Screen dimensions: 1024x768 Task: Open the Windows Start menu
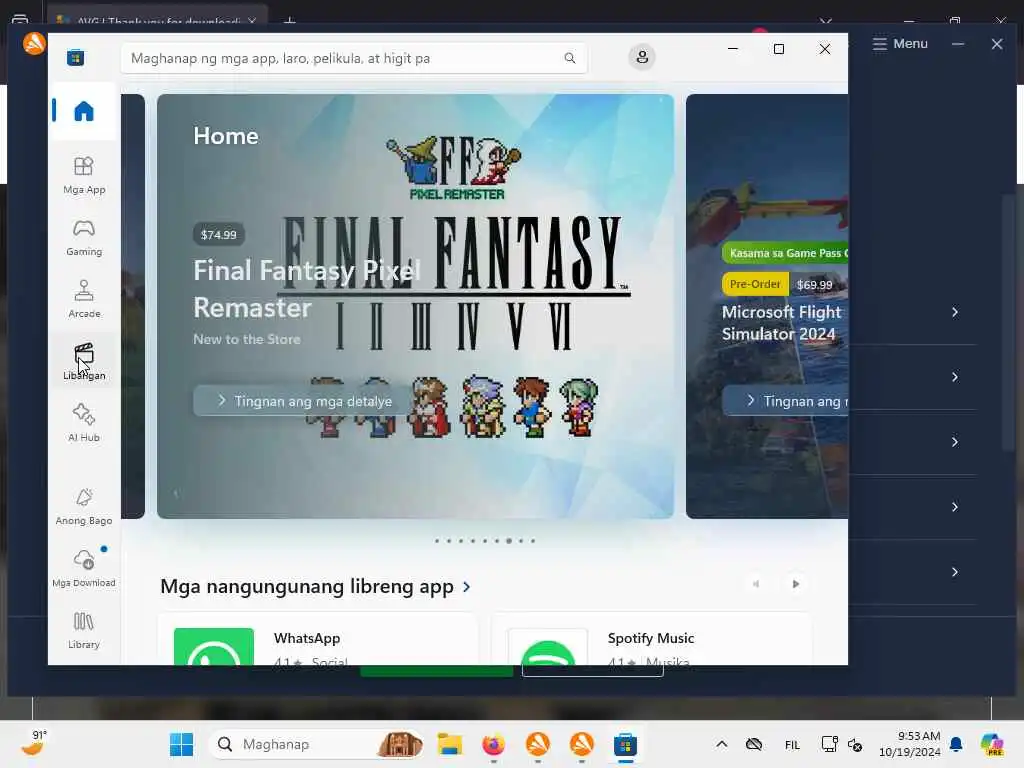click(182, 744)
